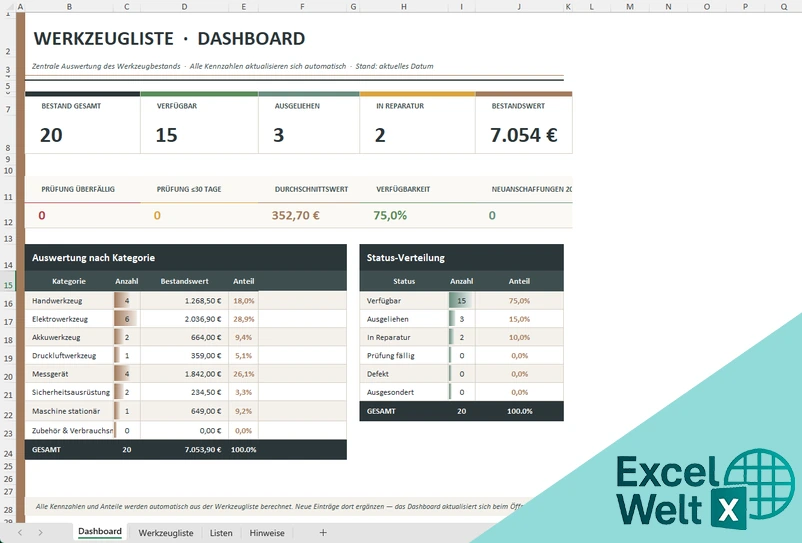Select the Auswertung nach Kategorie header
The height and width of the screenshot is (543, 802).
tap(186, 258)
